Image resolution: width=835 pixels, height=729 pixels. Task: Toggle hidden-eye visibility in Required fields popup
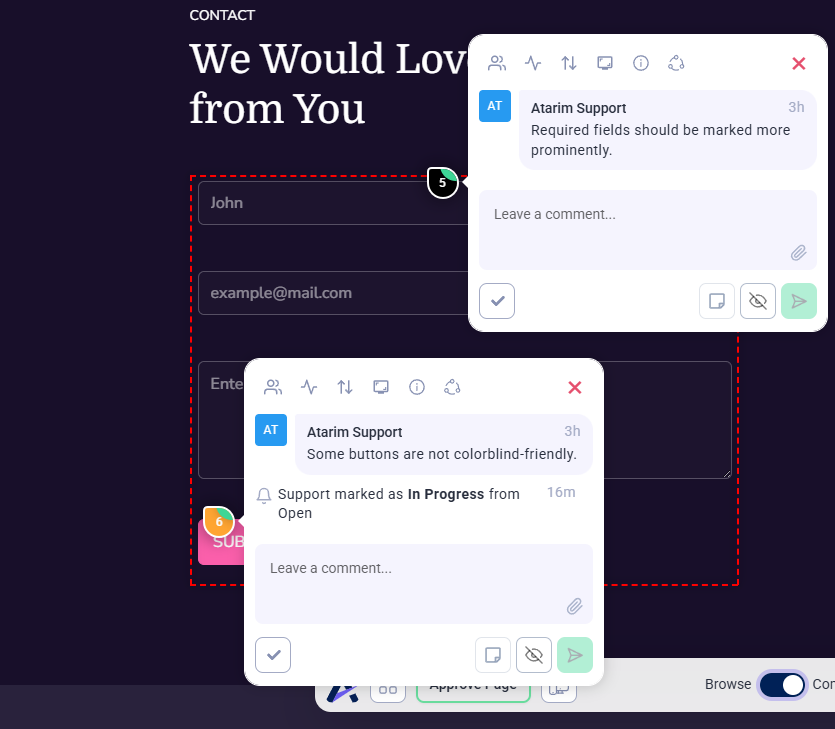[758, 301]
